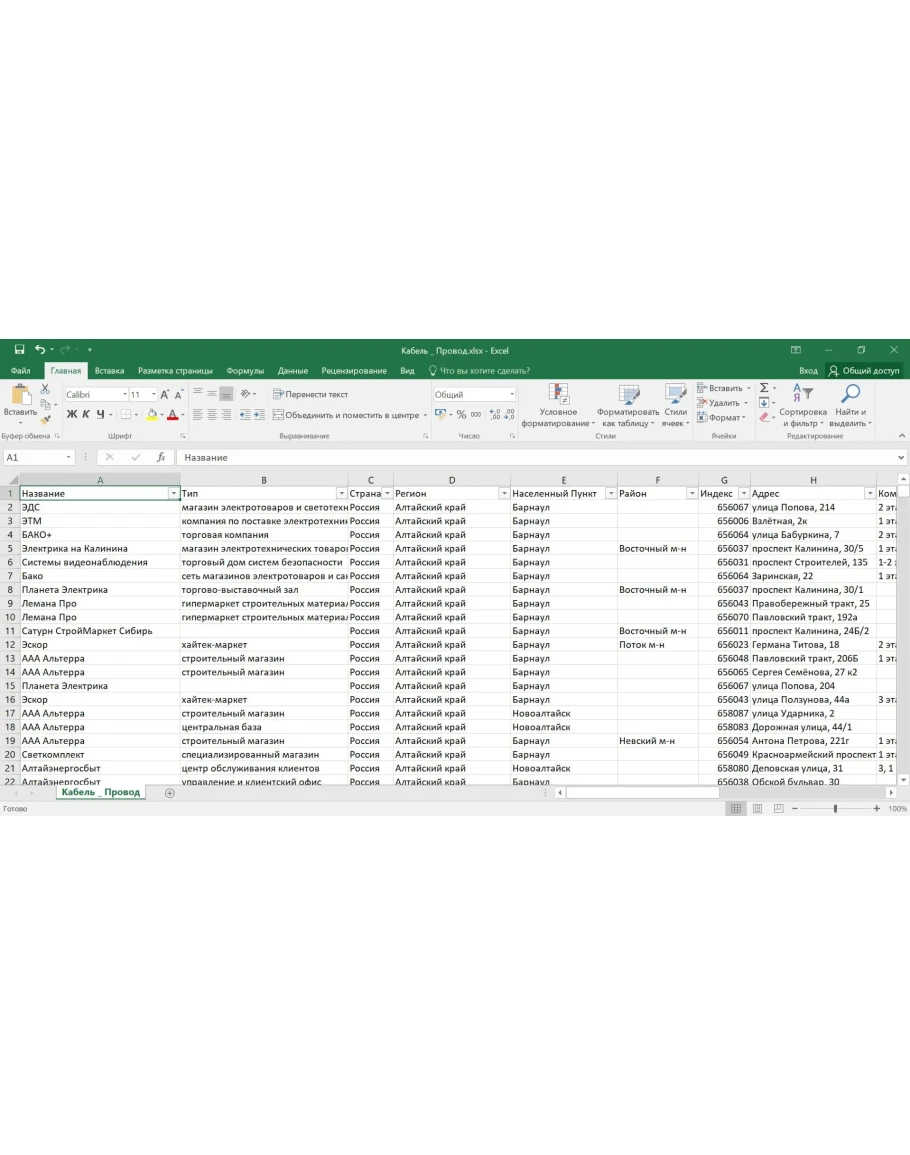Click the AutoSum sigma icon
The width and height of the screenshot is (910, 1155).
[764, 388]
